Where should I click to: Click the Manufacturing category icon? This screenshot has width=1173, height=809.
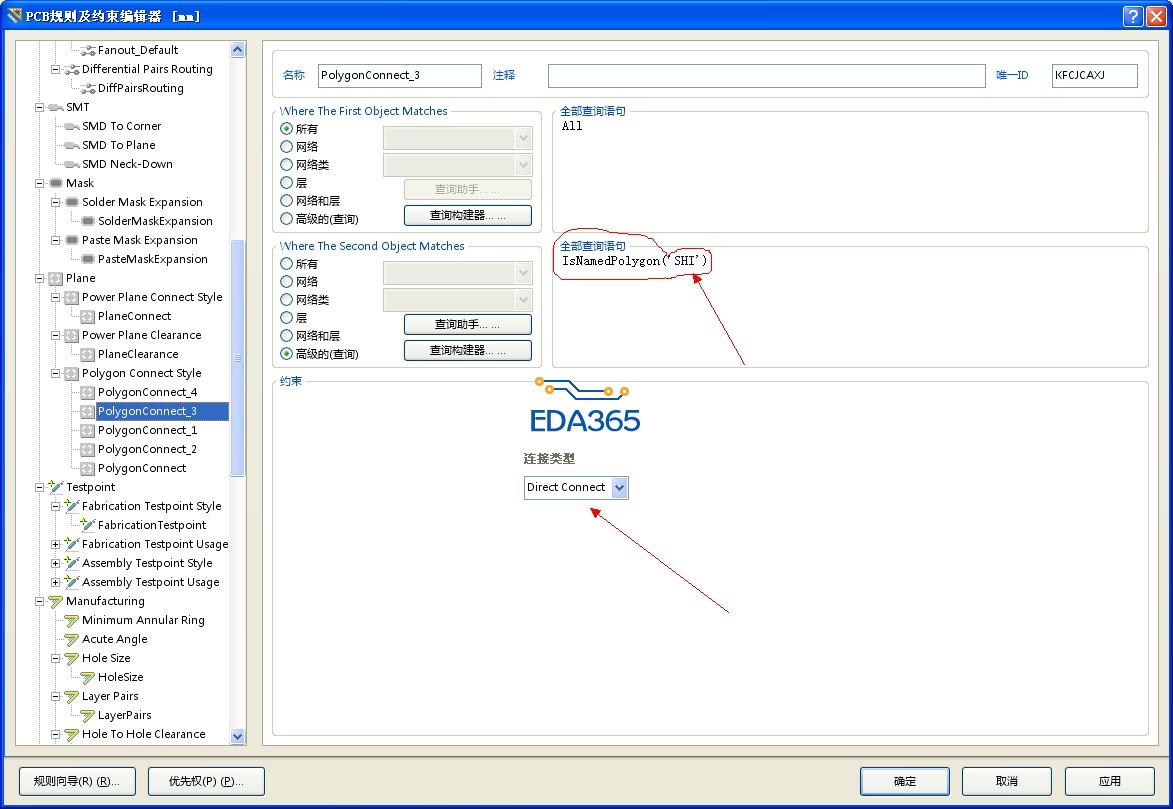pyautogui.click(x=55, y=602)
